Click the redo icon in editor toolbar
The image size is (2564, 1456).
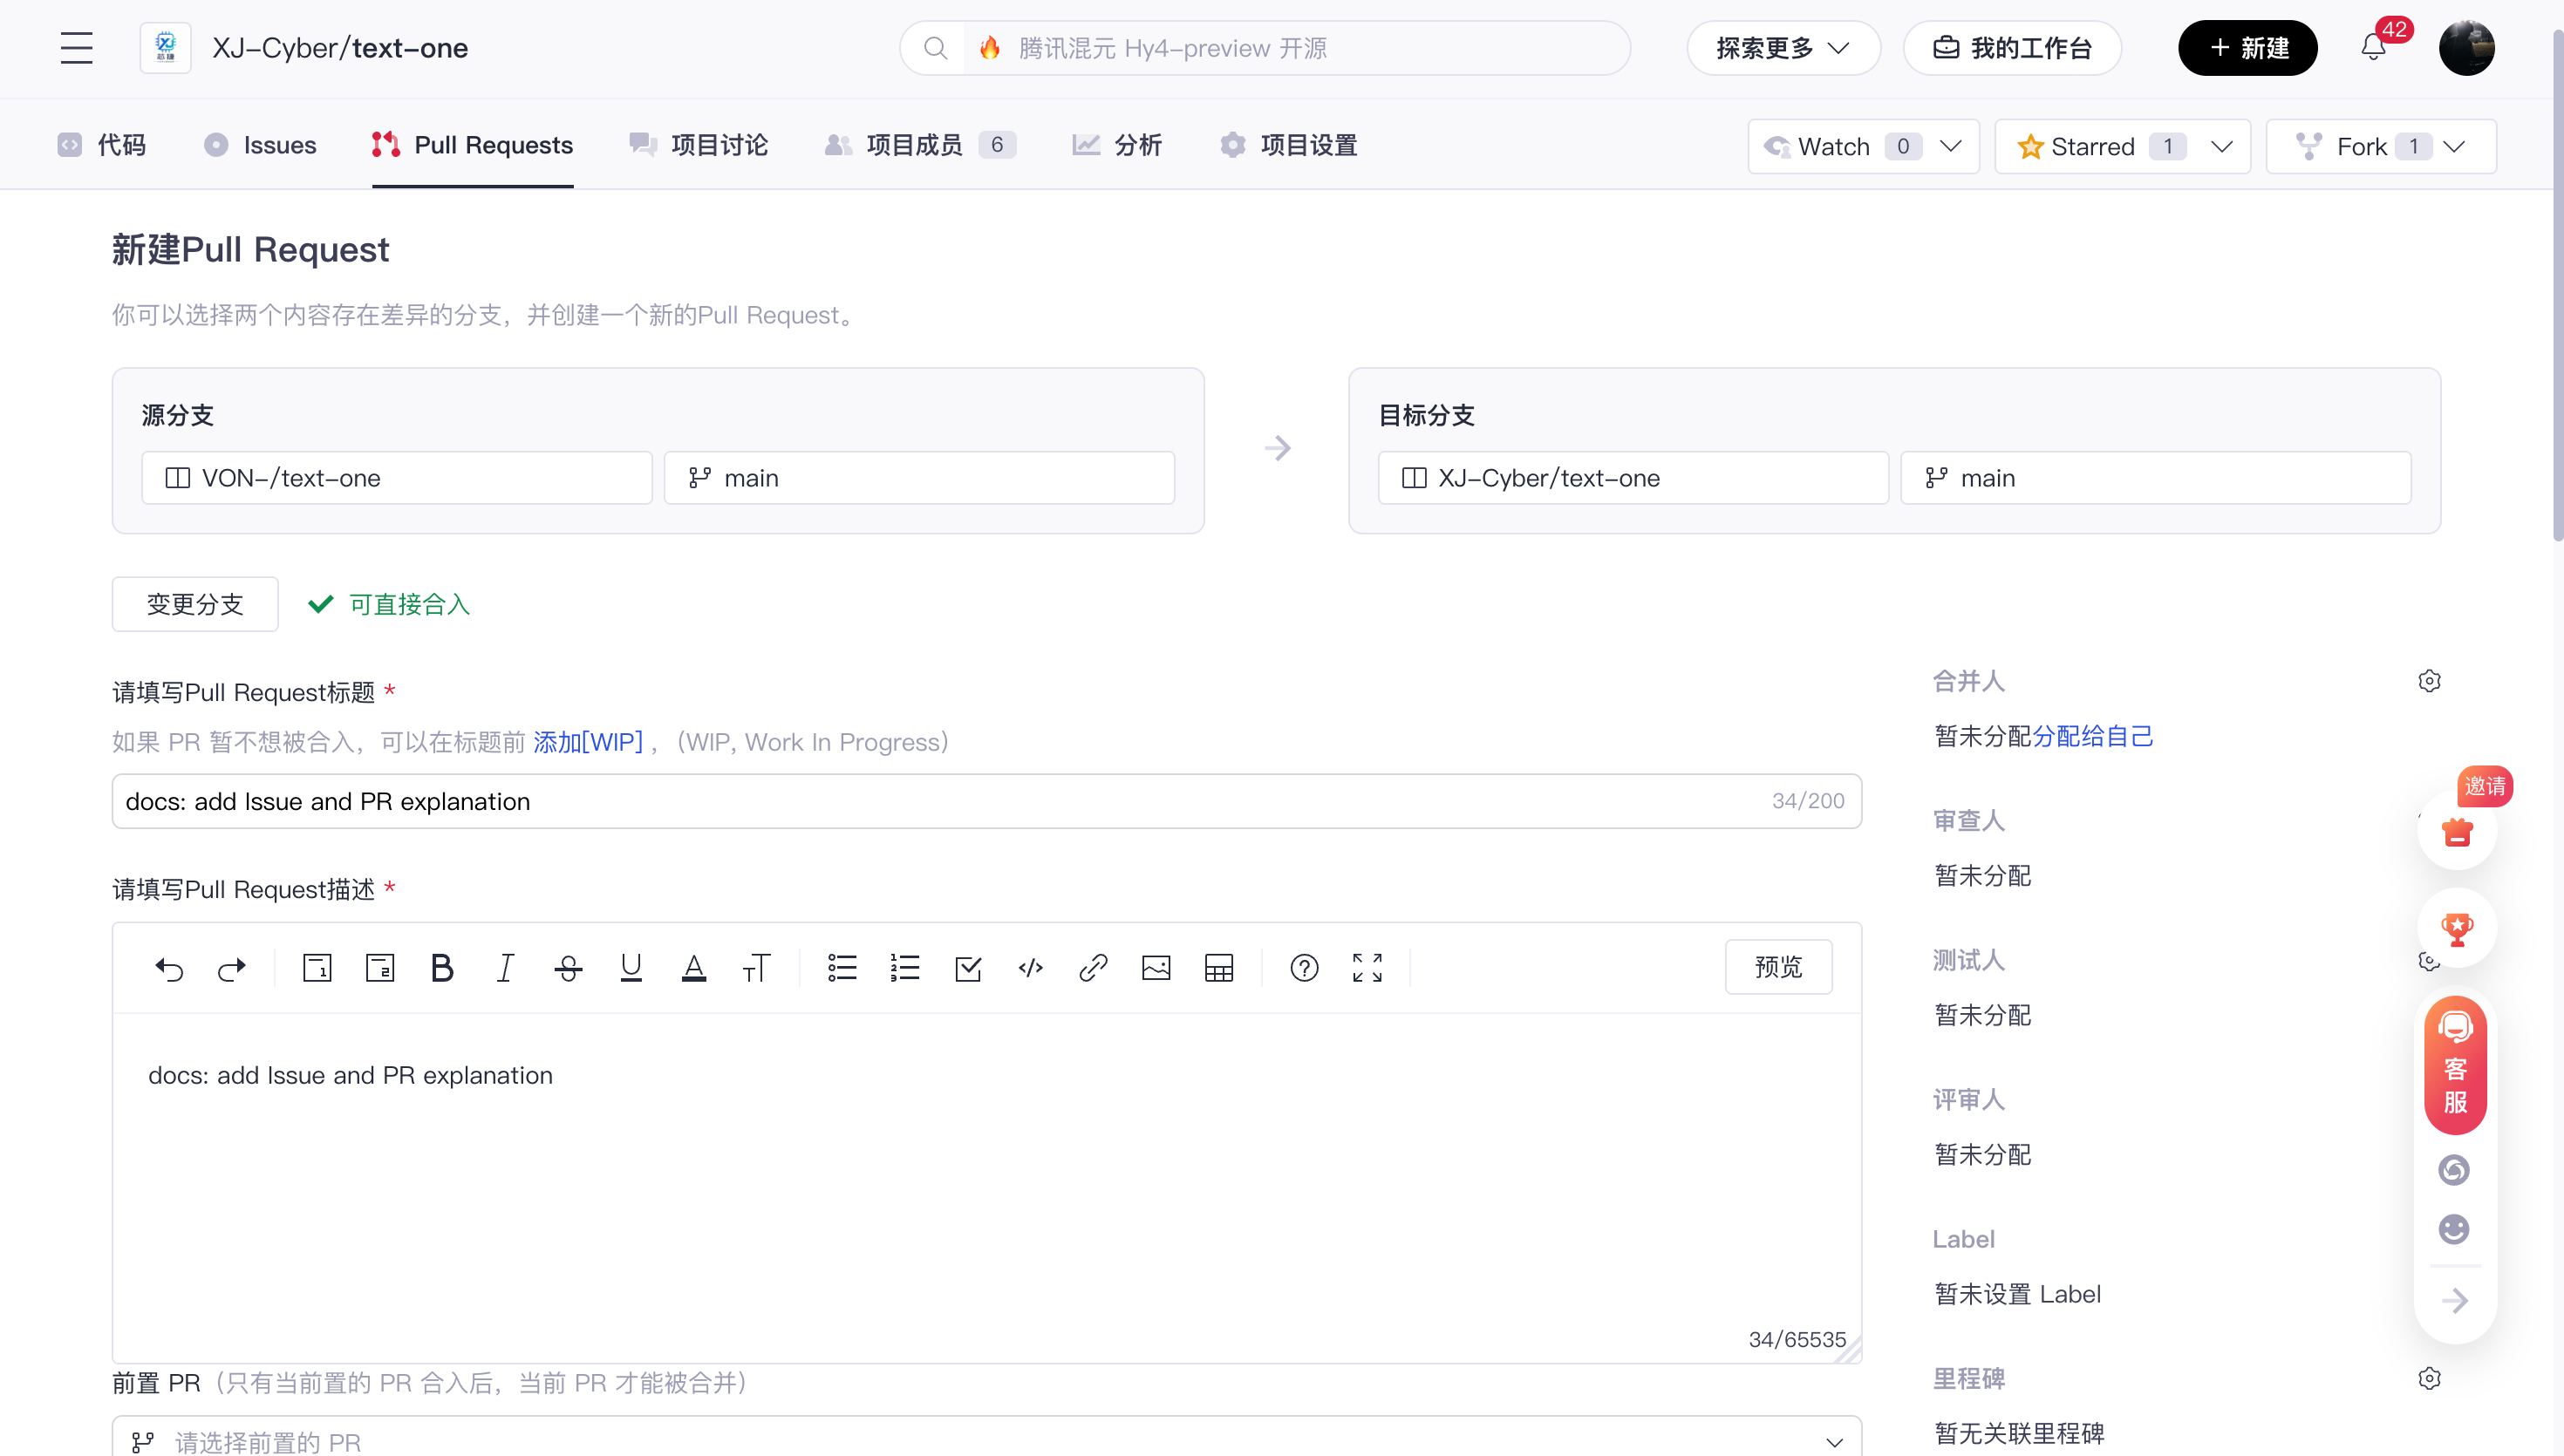[232, 968]
